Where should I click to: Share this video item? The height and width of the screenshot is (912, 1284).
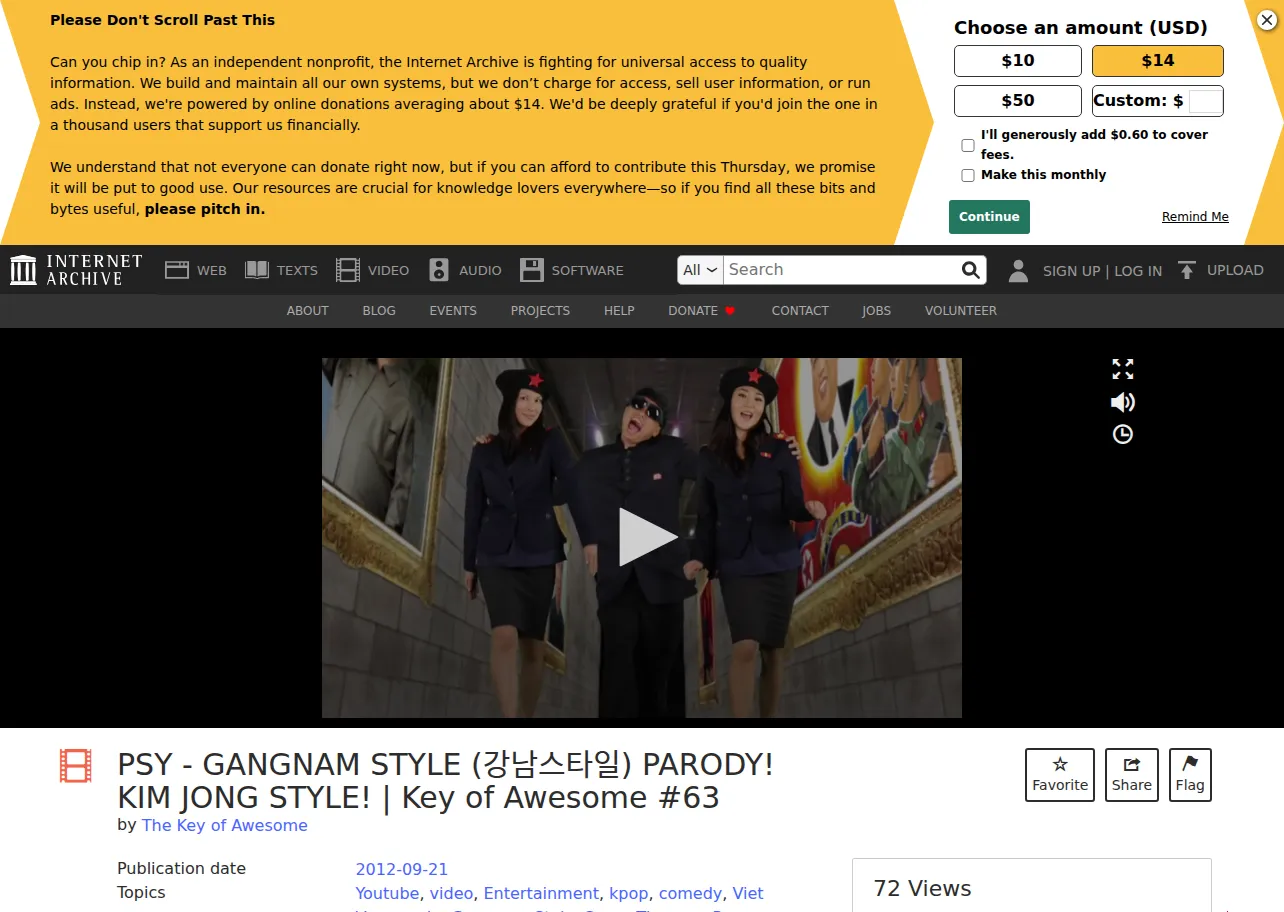coord(1132,775)
